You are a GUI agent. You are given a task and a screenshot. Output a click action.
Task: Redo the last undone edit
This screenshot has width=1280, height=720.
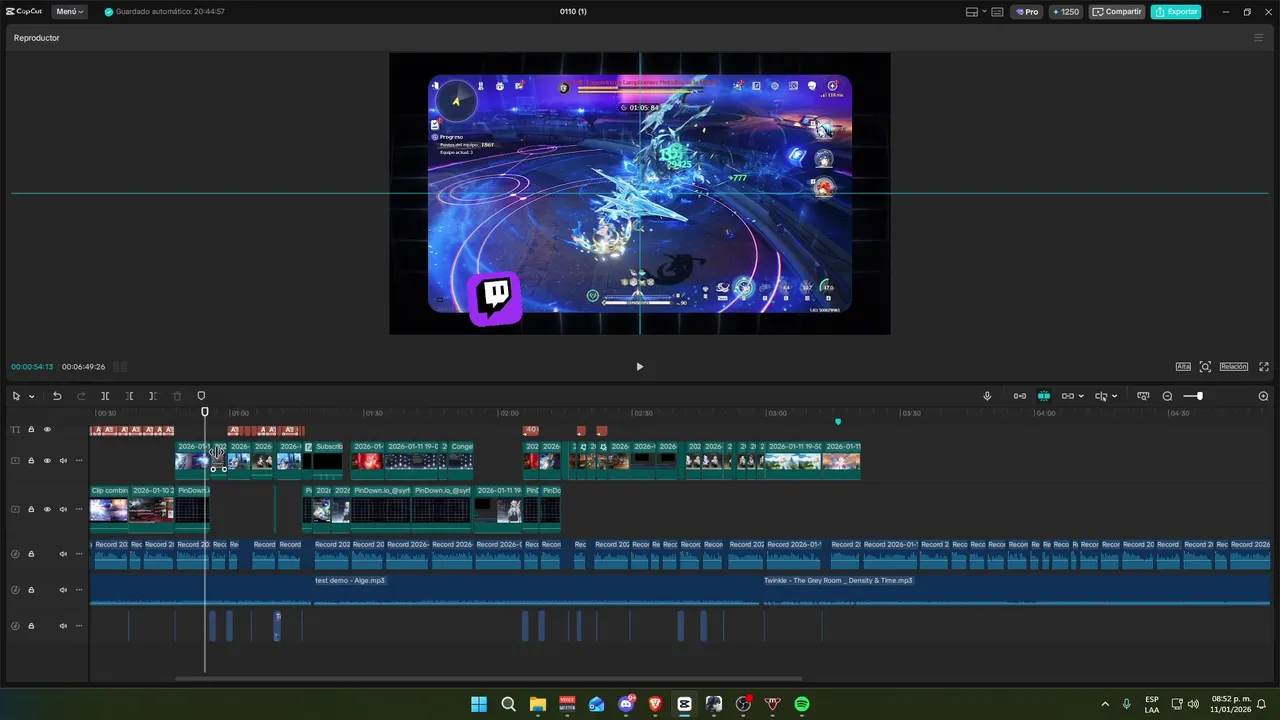point(81,396)
